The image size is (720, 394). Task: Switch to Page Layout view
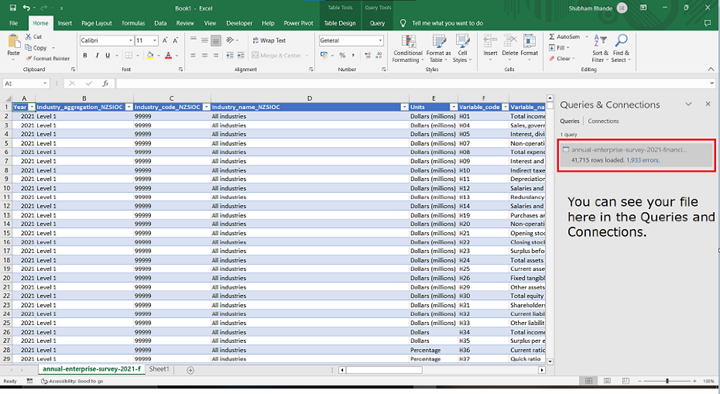(607, 381)
